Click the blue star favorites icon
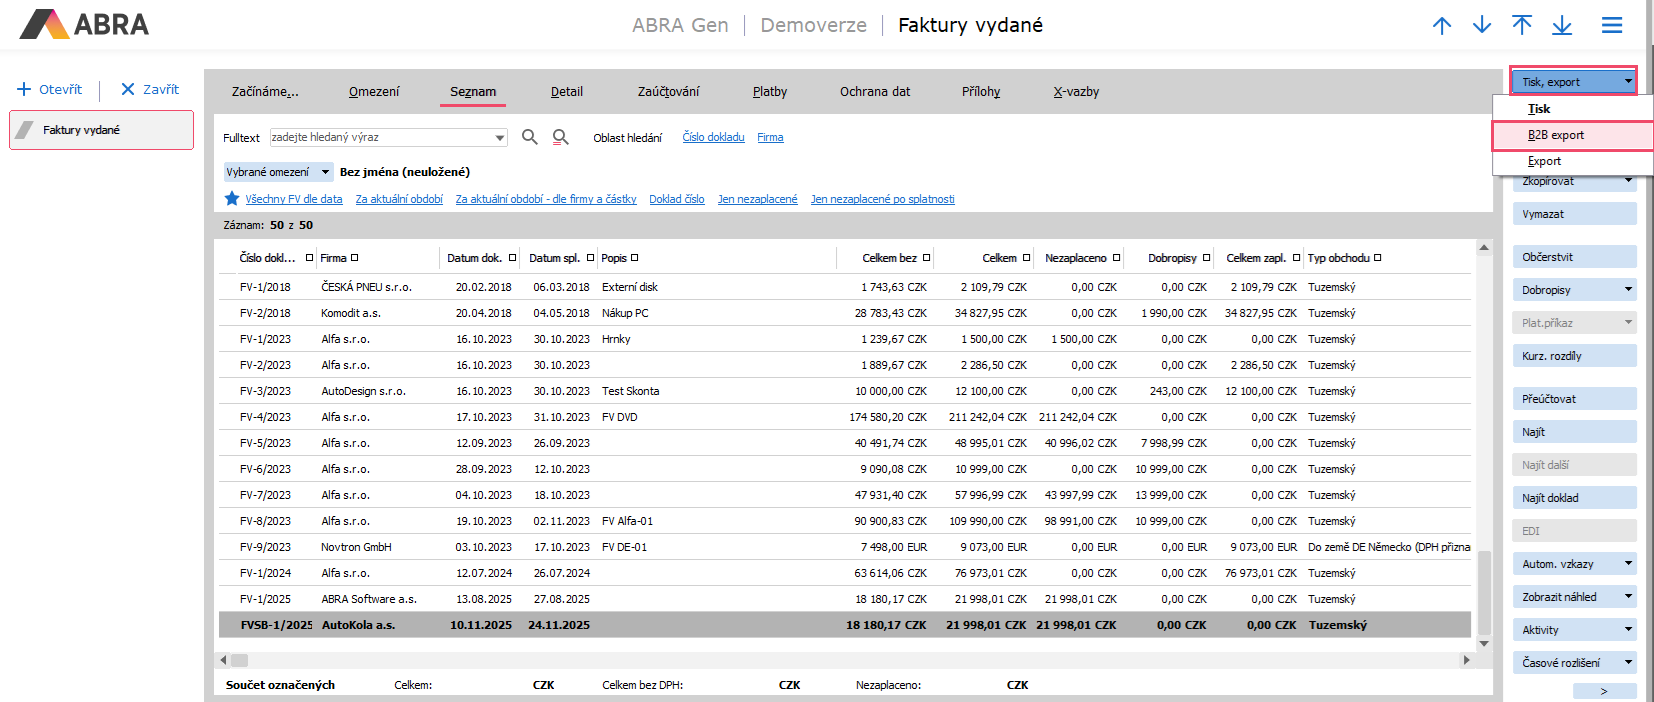The height and width of the screenshot is (702, 1654). [232, 199]
